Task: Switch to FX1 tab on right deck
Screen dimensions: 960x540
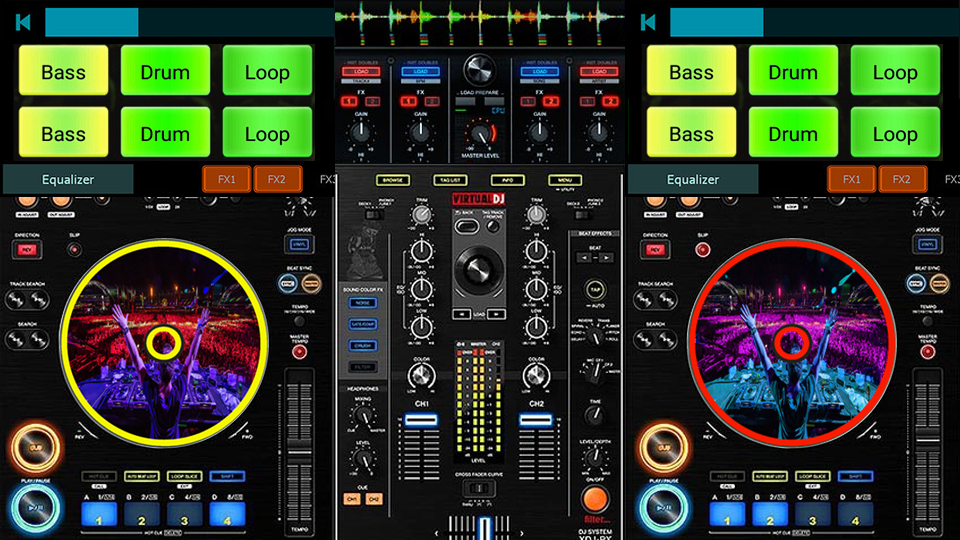Action: [x=852, y=179]
